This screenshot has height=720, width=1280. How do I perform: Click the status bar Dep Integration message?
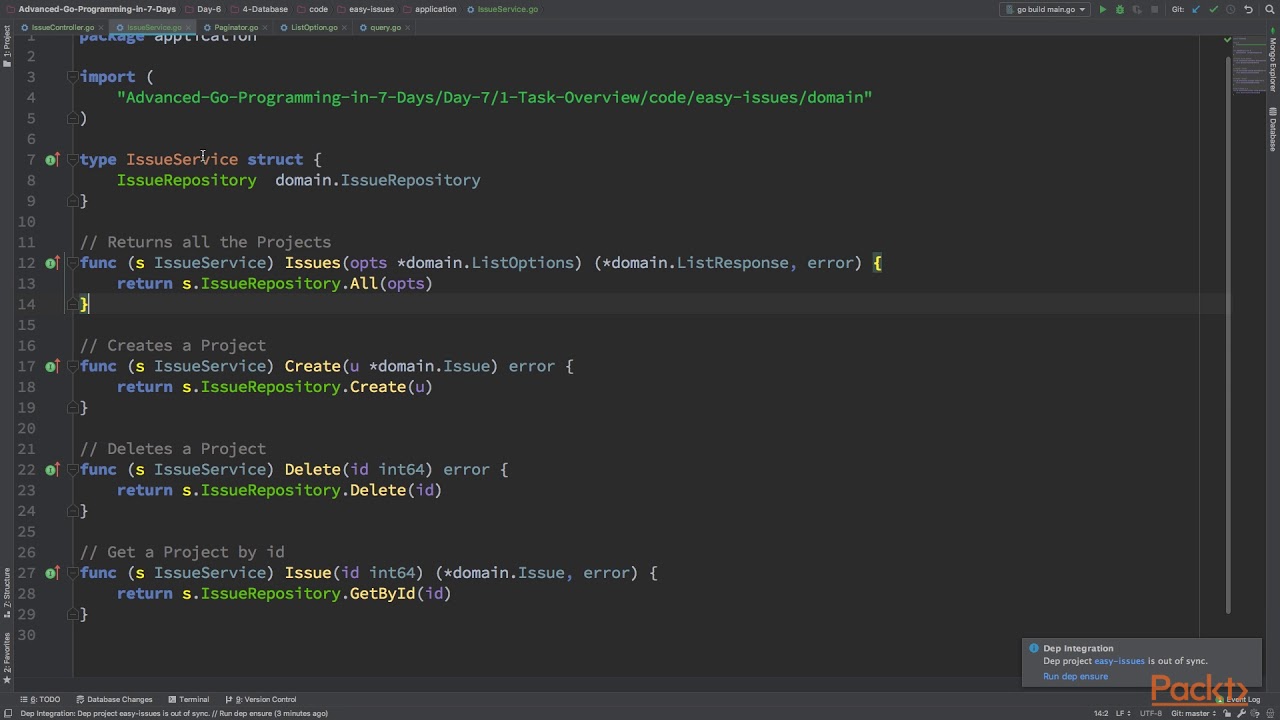(174, 713)
